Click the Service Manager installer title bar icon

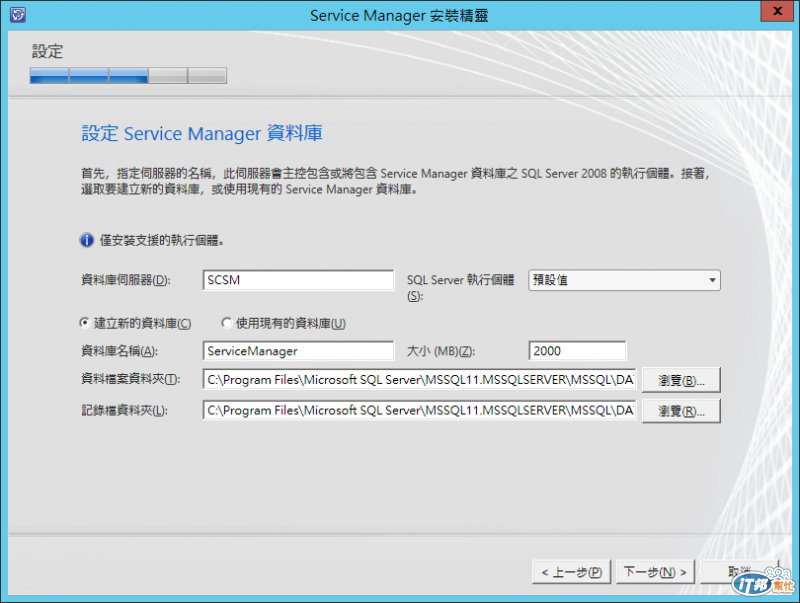point(17,14)
